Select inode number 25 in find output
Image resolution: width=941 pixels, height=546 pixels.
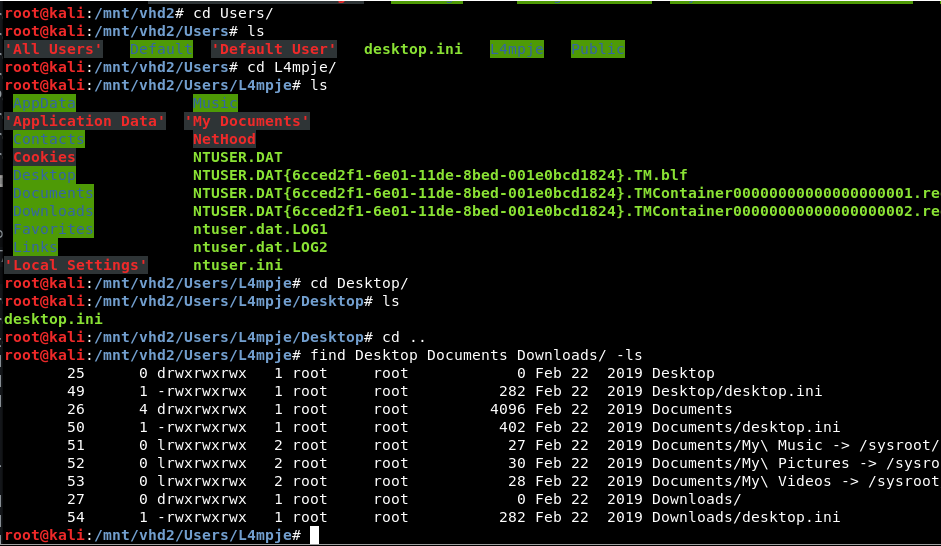coord(76,373)
